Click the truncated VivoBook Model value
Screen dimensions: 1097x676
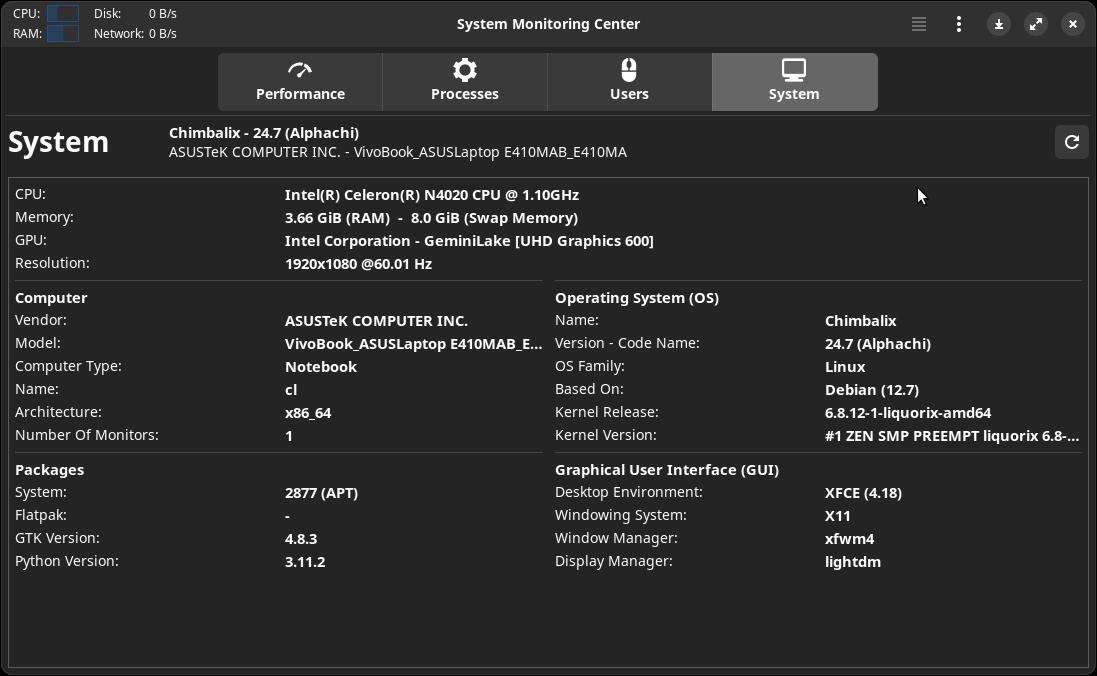coord(413,344)
